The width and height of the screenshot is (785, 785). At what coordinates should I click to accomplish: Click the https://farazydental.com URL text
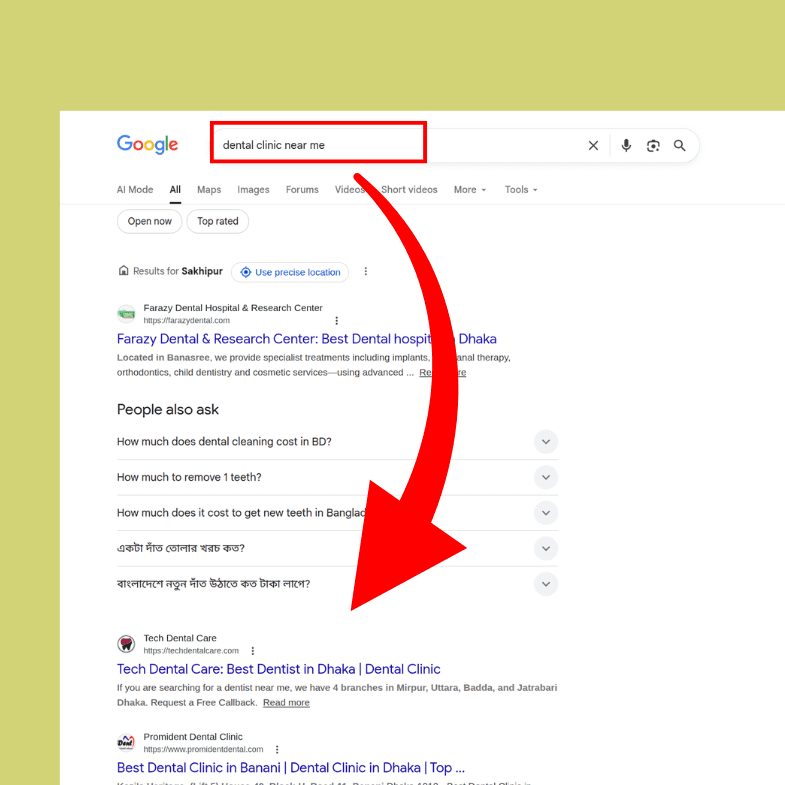187,320
